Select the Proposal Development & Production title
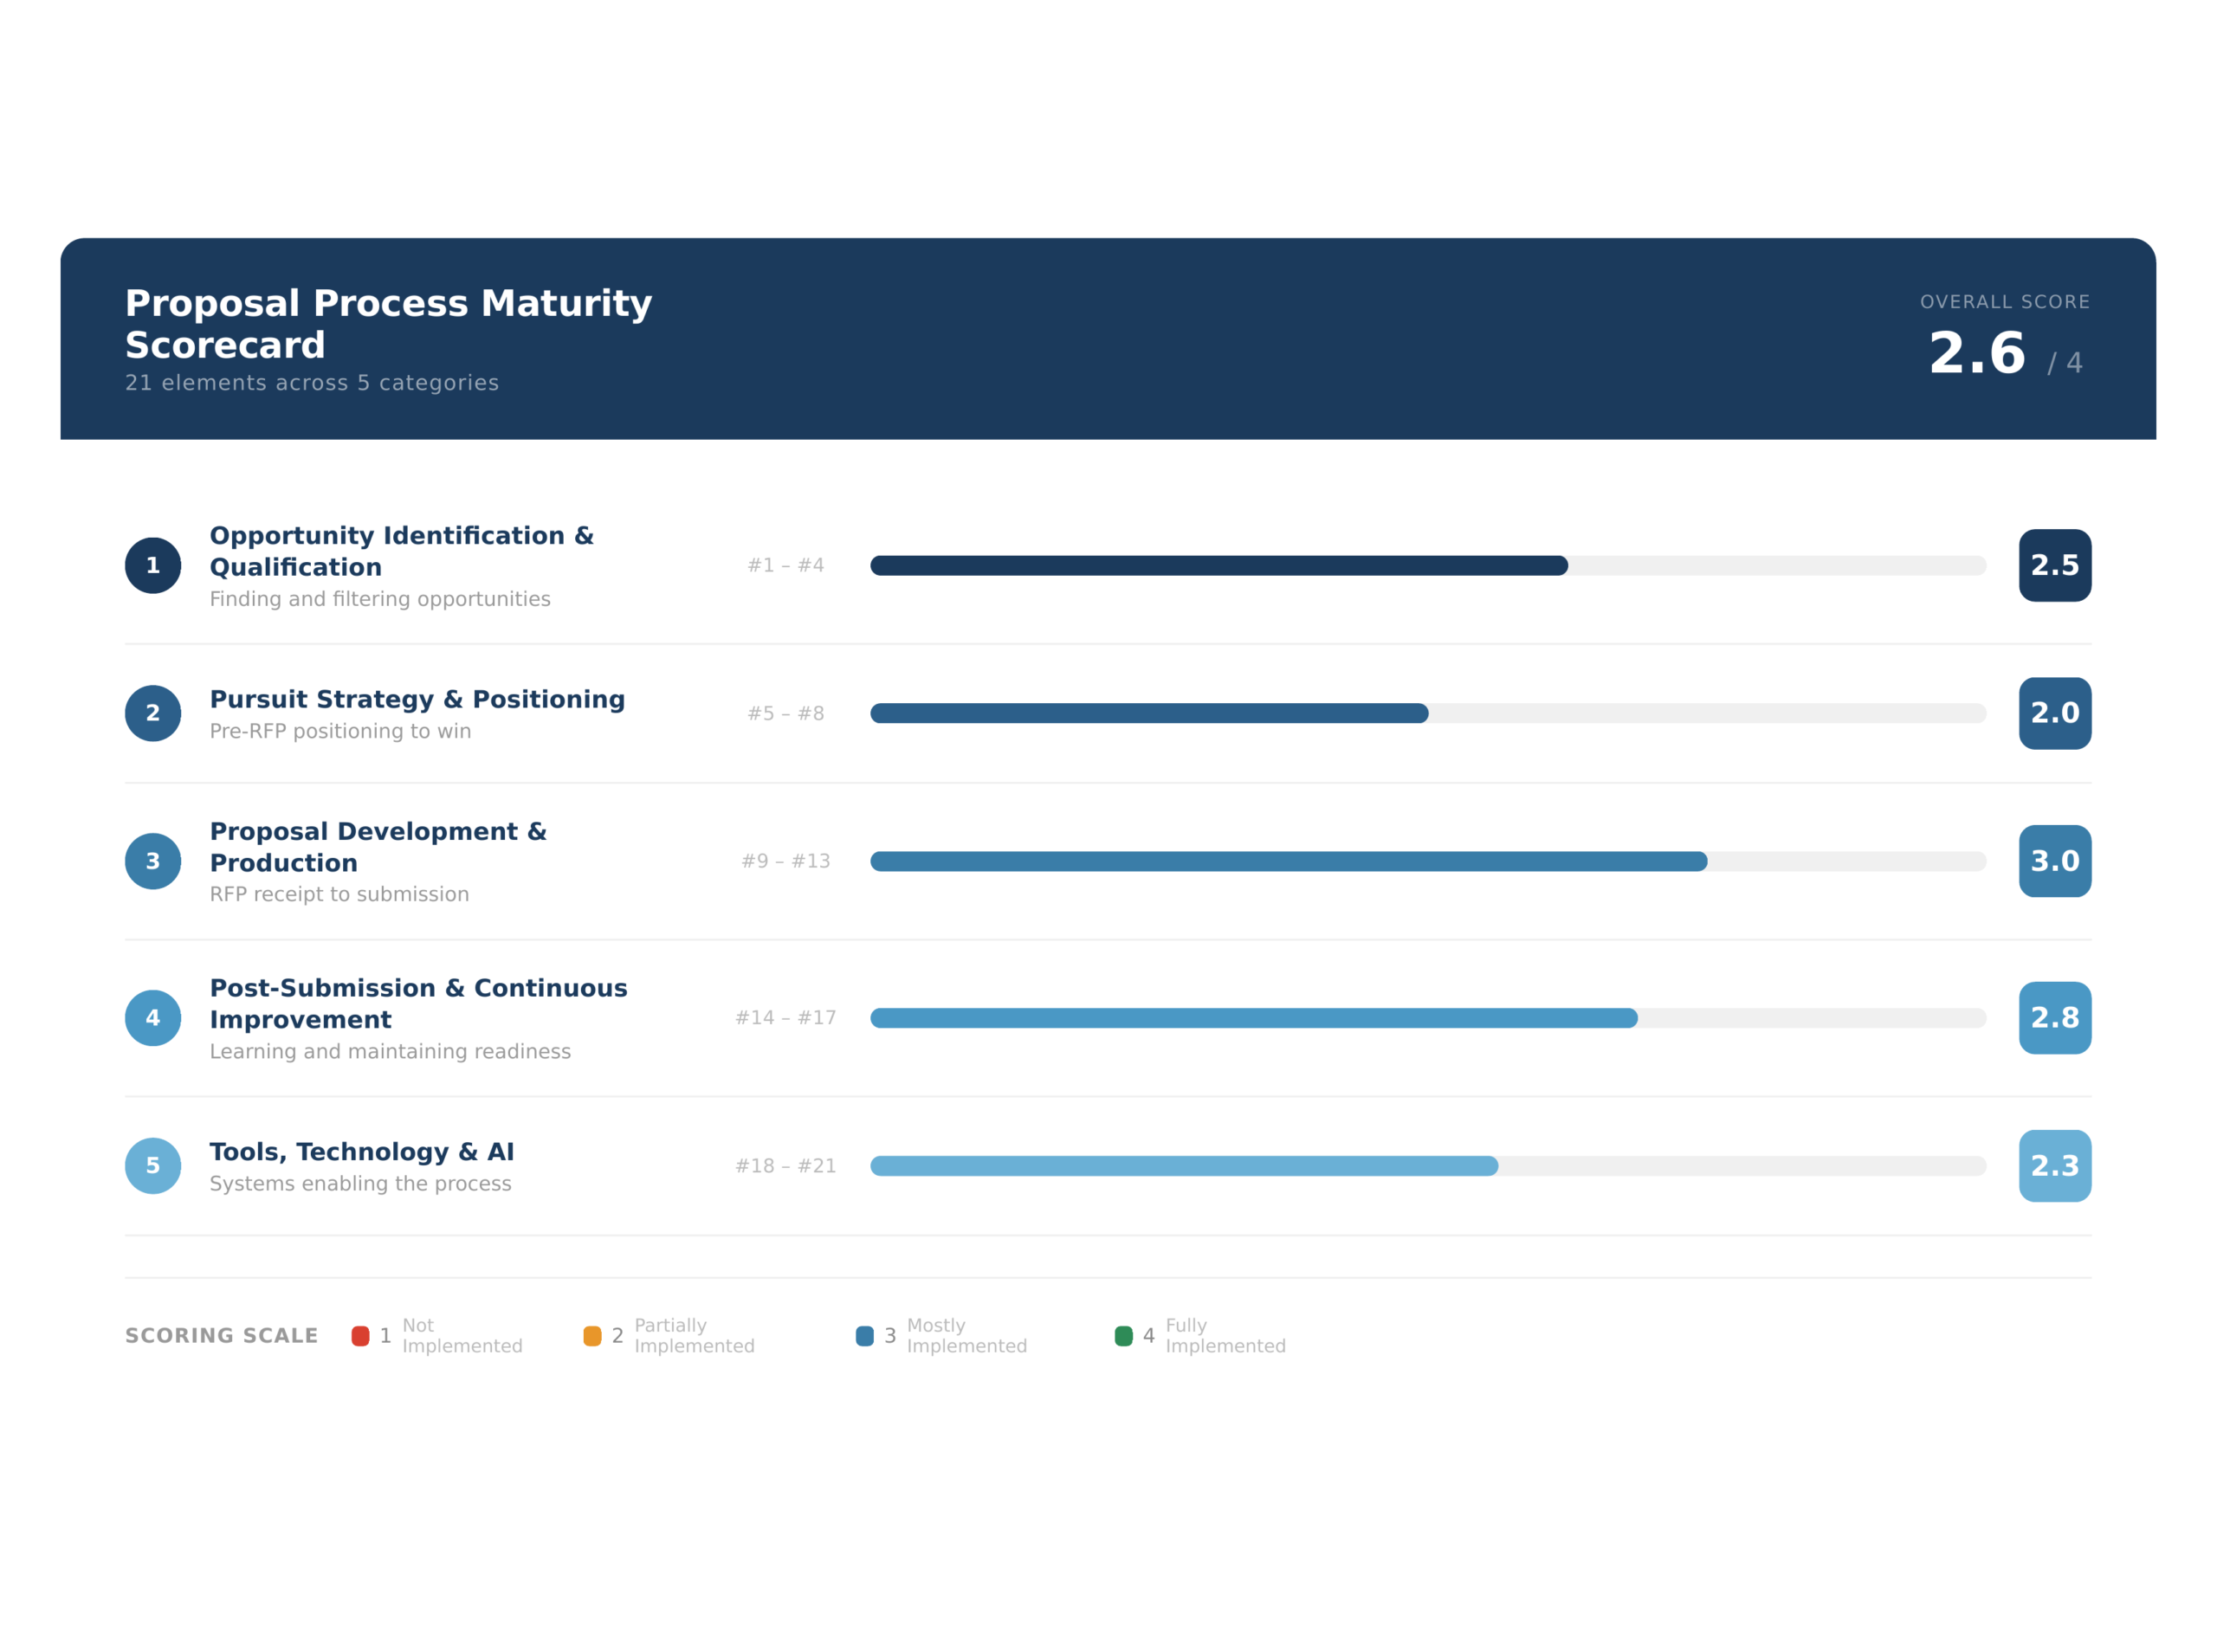The image size is (2217, 1652). (x=378, y=846)
